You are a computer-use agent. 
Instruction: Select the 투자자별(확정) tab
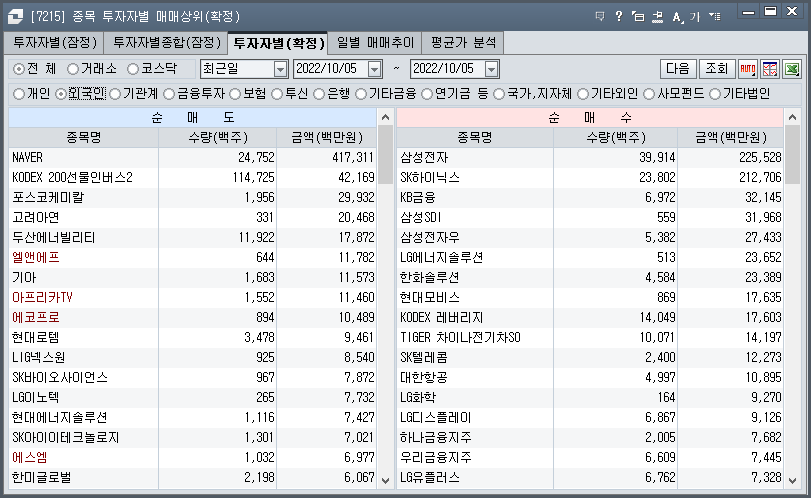278,43
